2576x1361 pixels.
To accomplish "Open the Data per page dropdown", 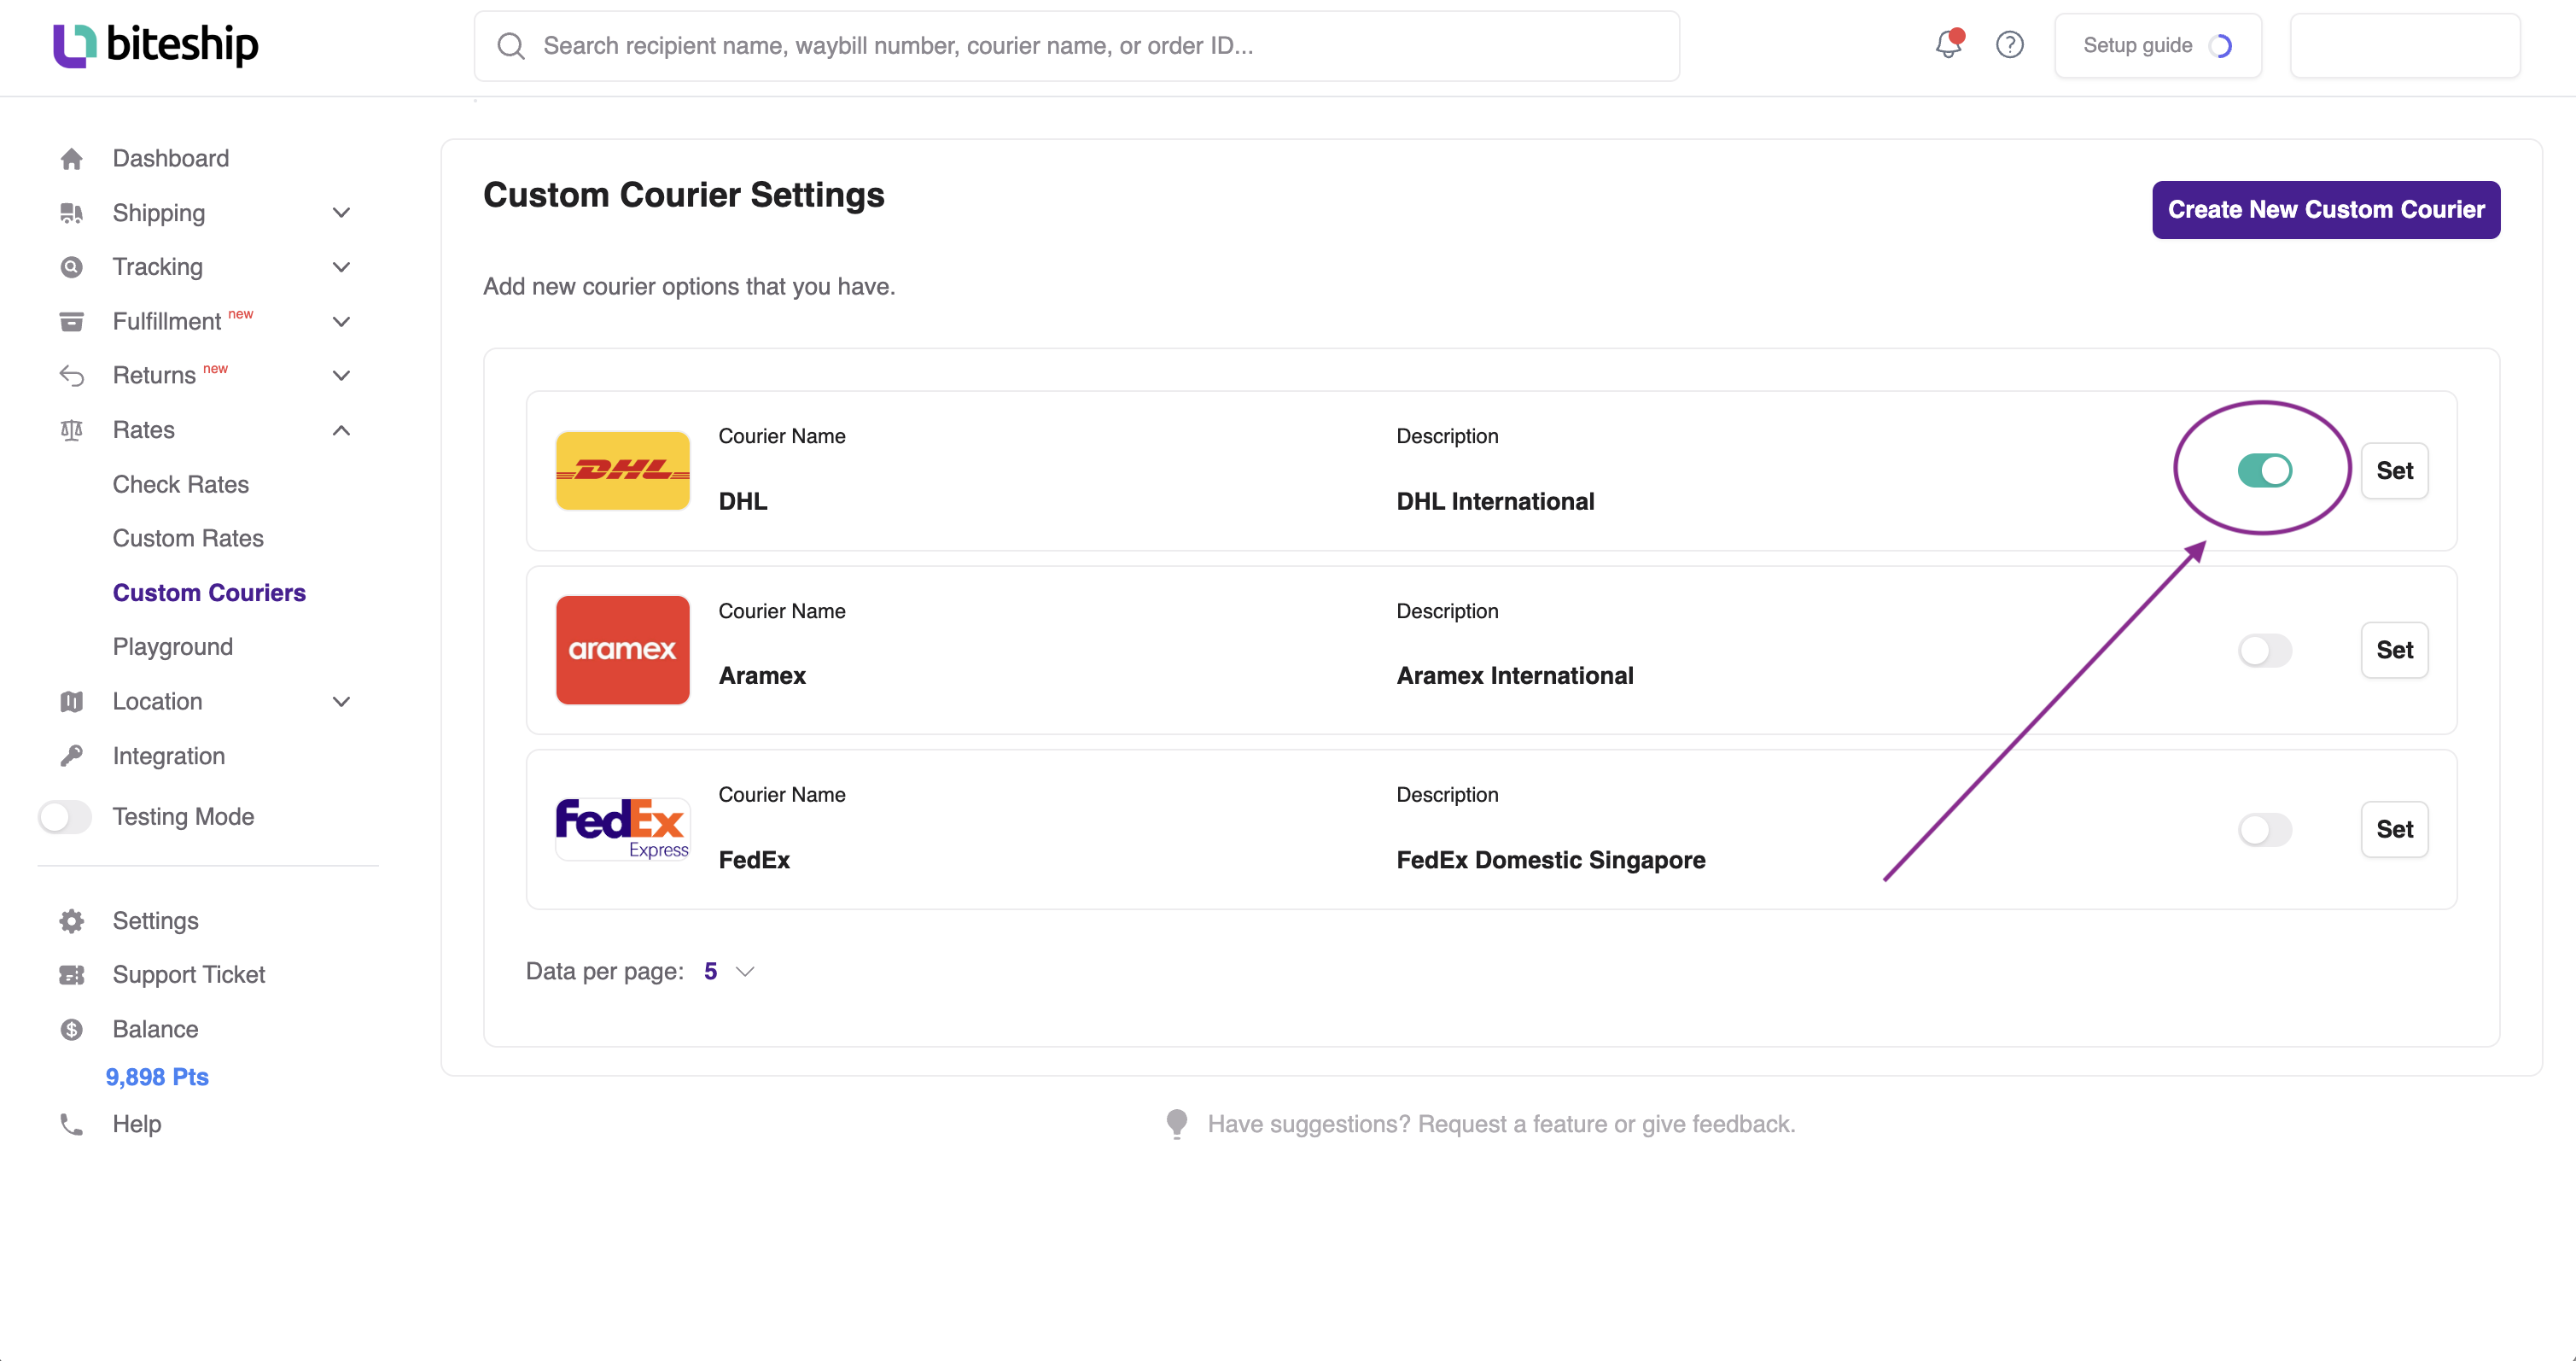I will click(x=730, y=972).
